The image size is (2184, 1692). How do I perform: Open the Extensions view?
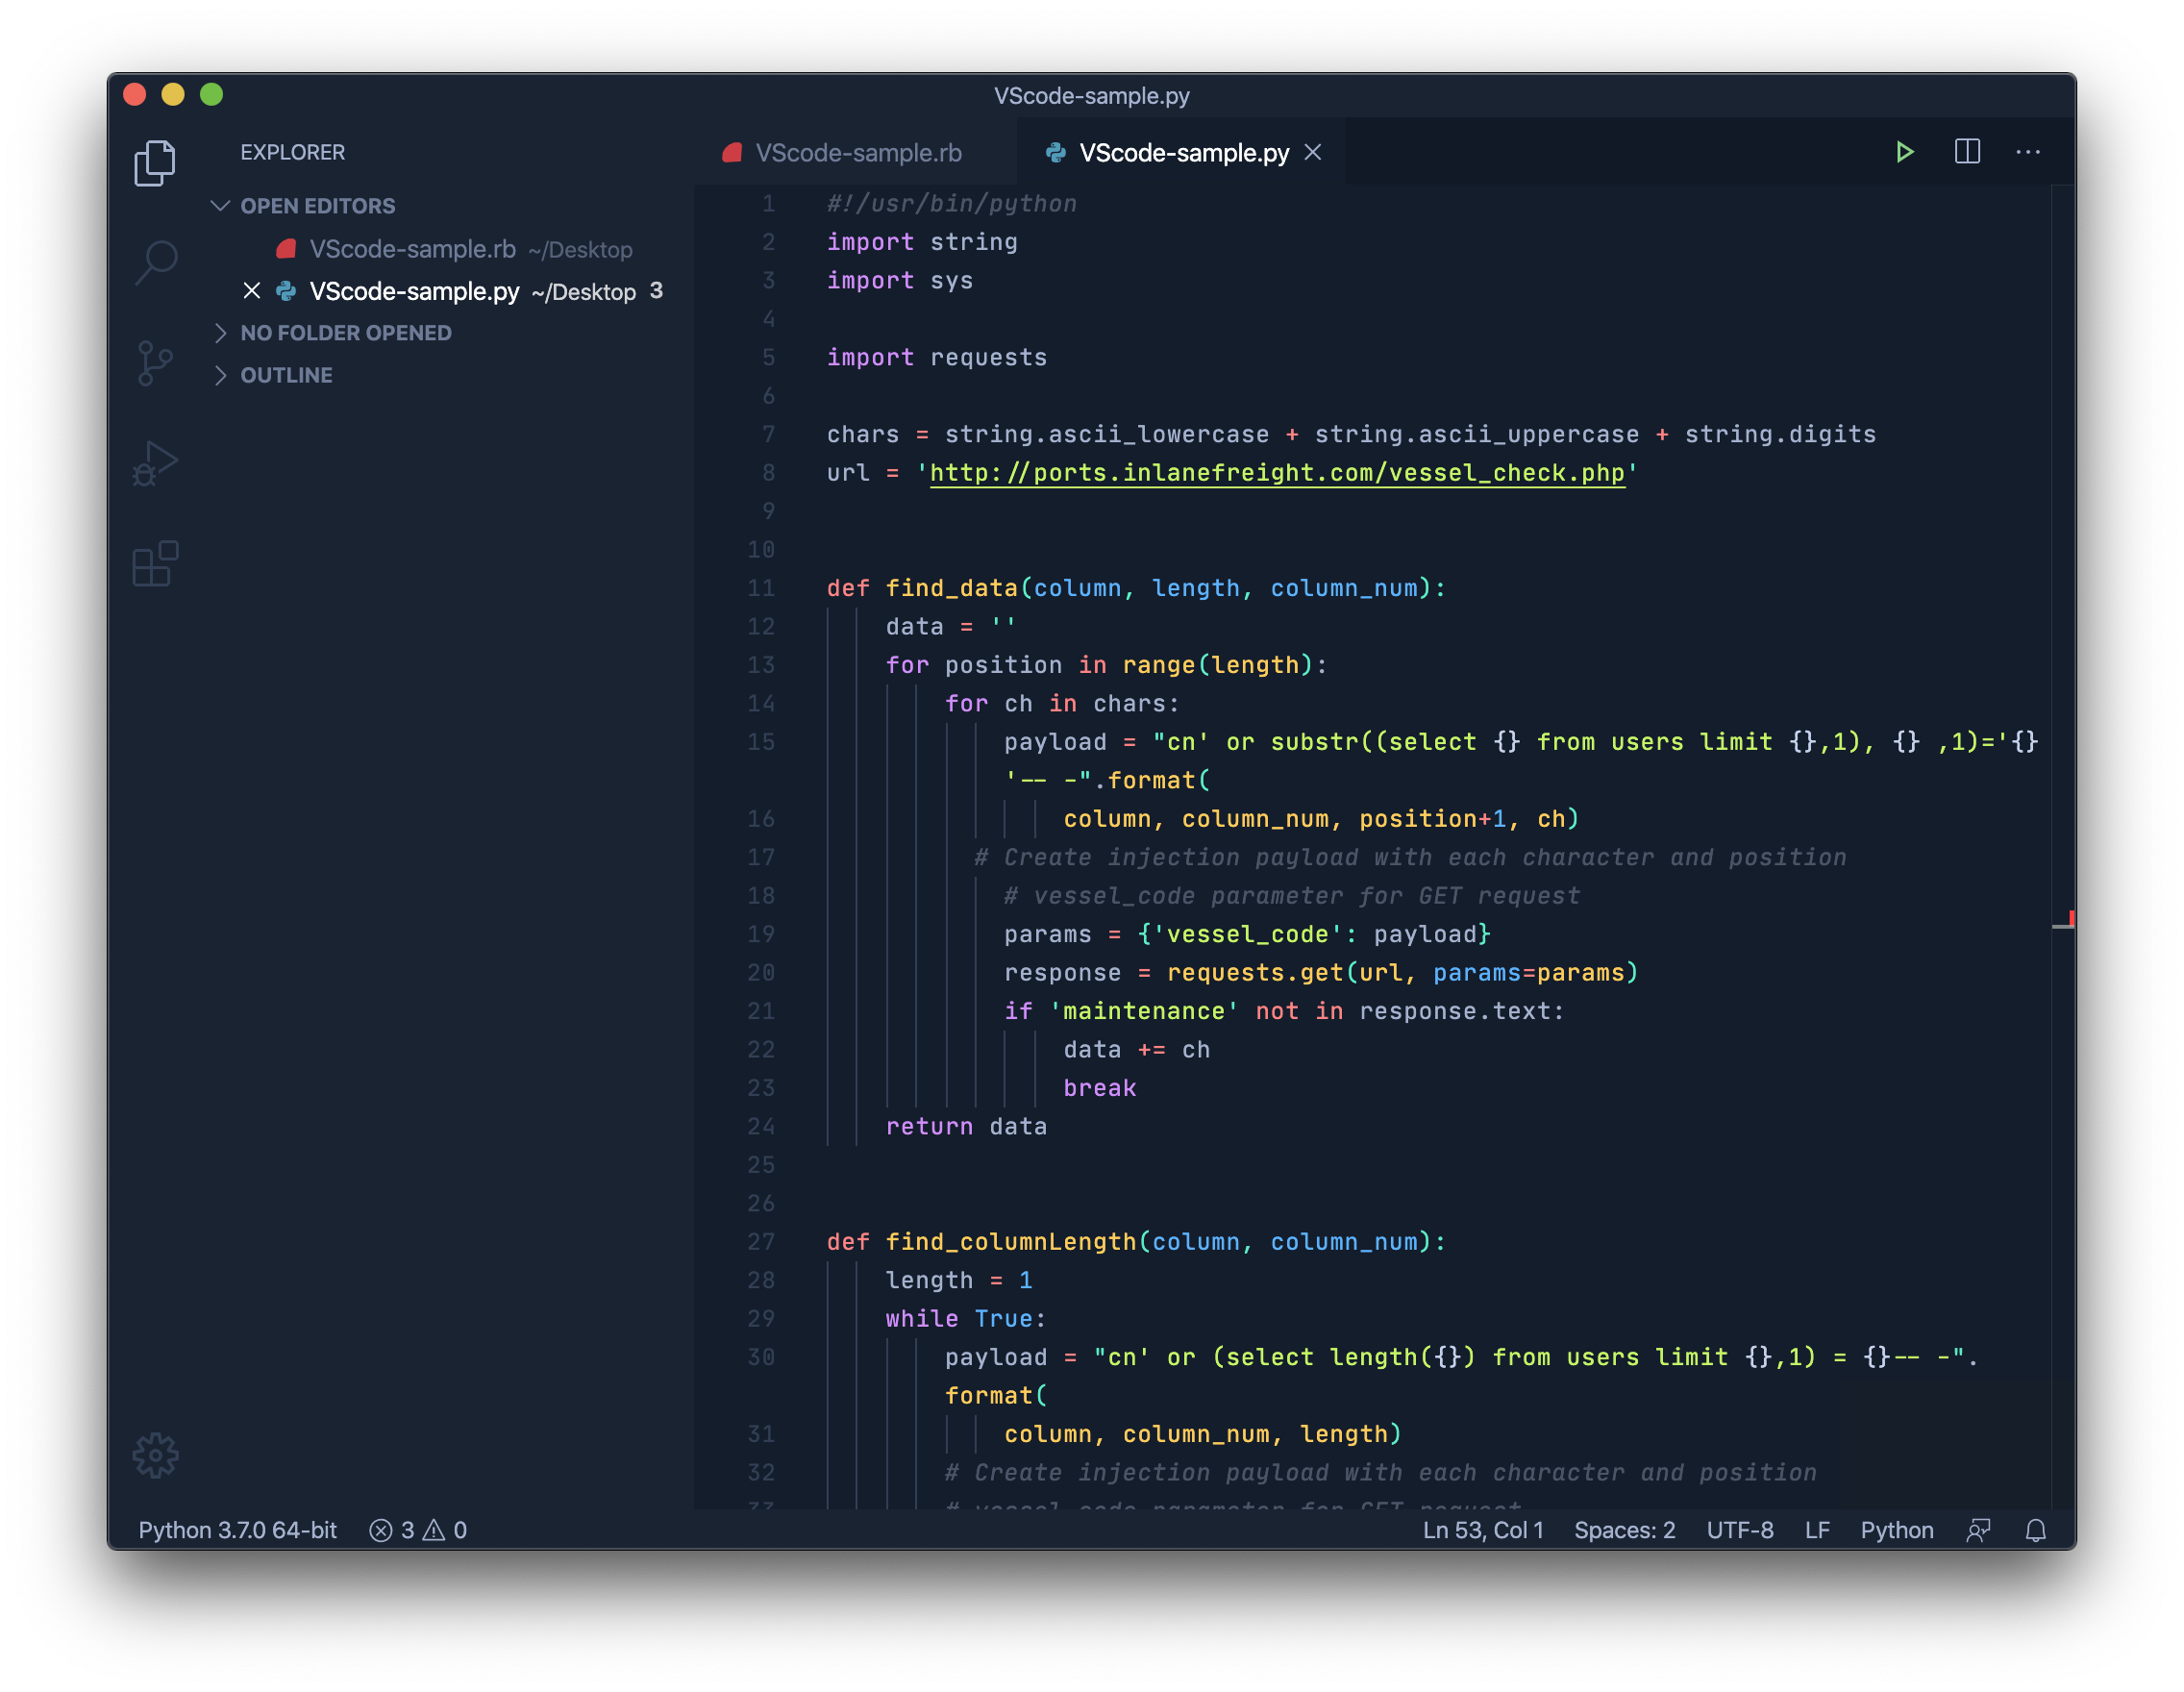pos(155,564)
